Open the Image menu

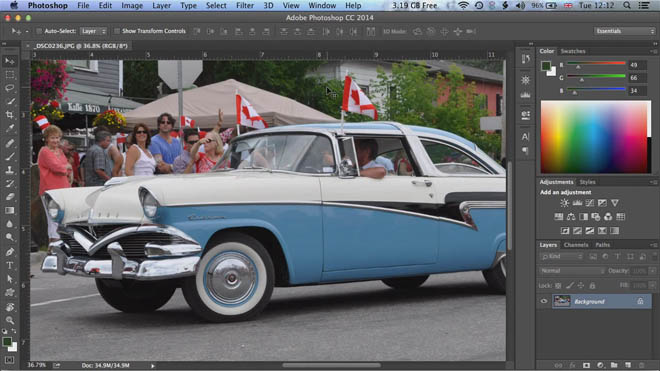tap(132, 5)
